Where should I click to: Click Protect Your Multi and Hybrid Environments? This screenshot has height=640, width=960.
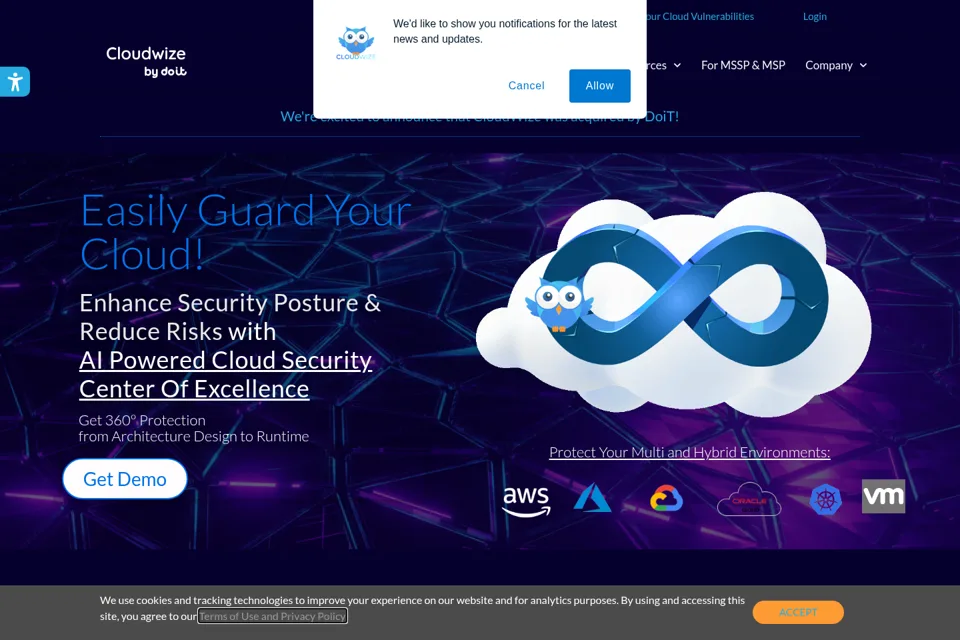click(689, 452)
